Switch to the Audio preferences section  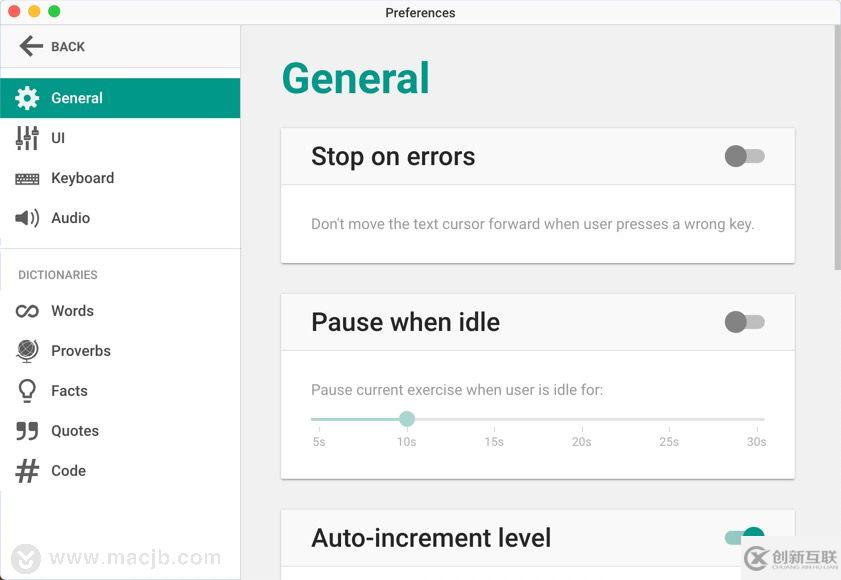coord(70,218)
